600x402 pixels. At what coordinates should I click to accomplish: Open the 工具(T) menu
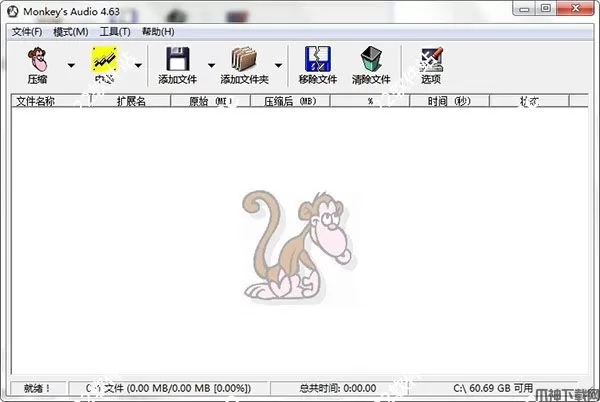115,32
